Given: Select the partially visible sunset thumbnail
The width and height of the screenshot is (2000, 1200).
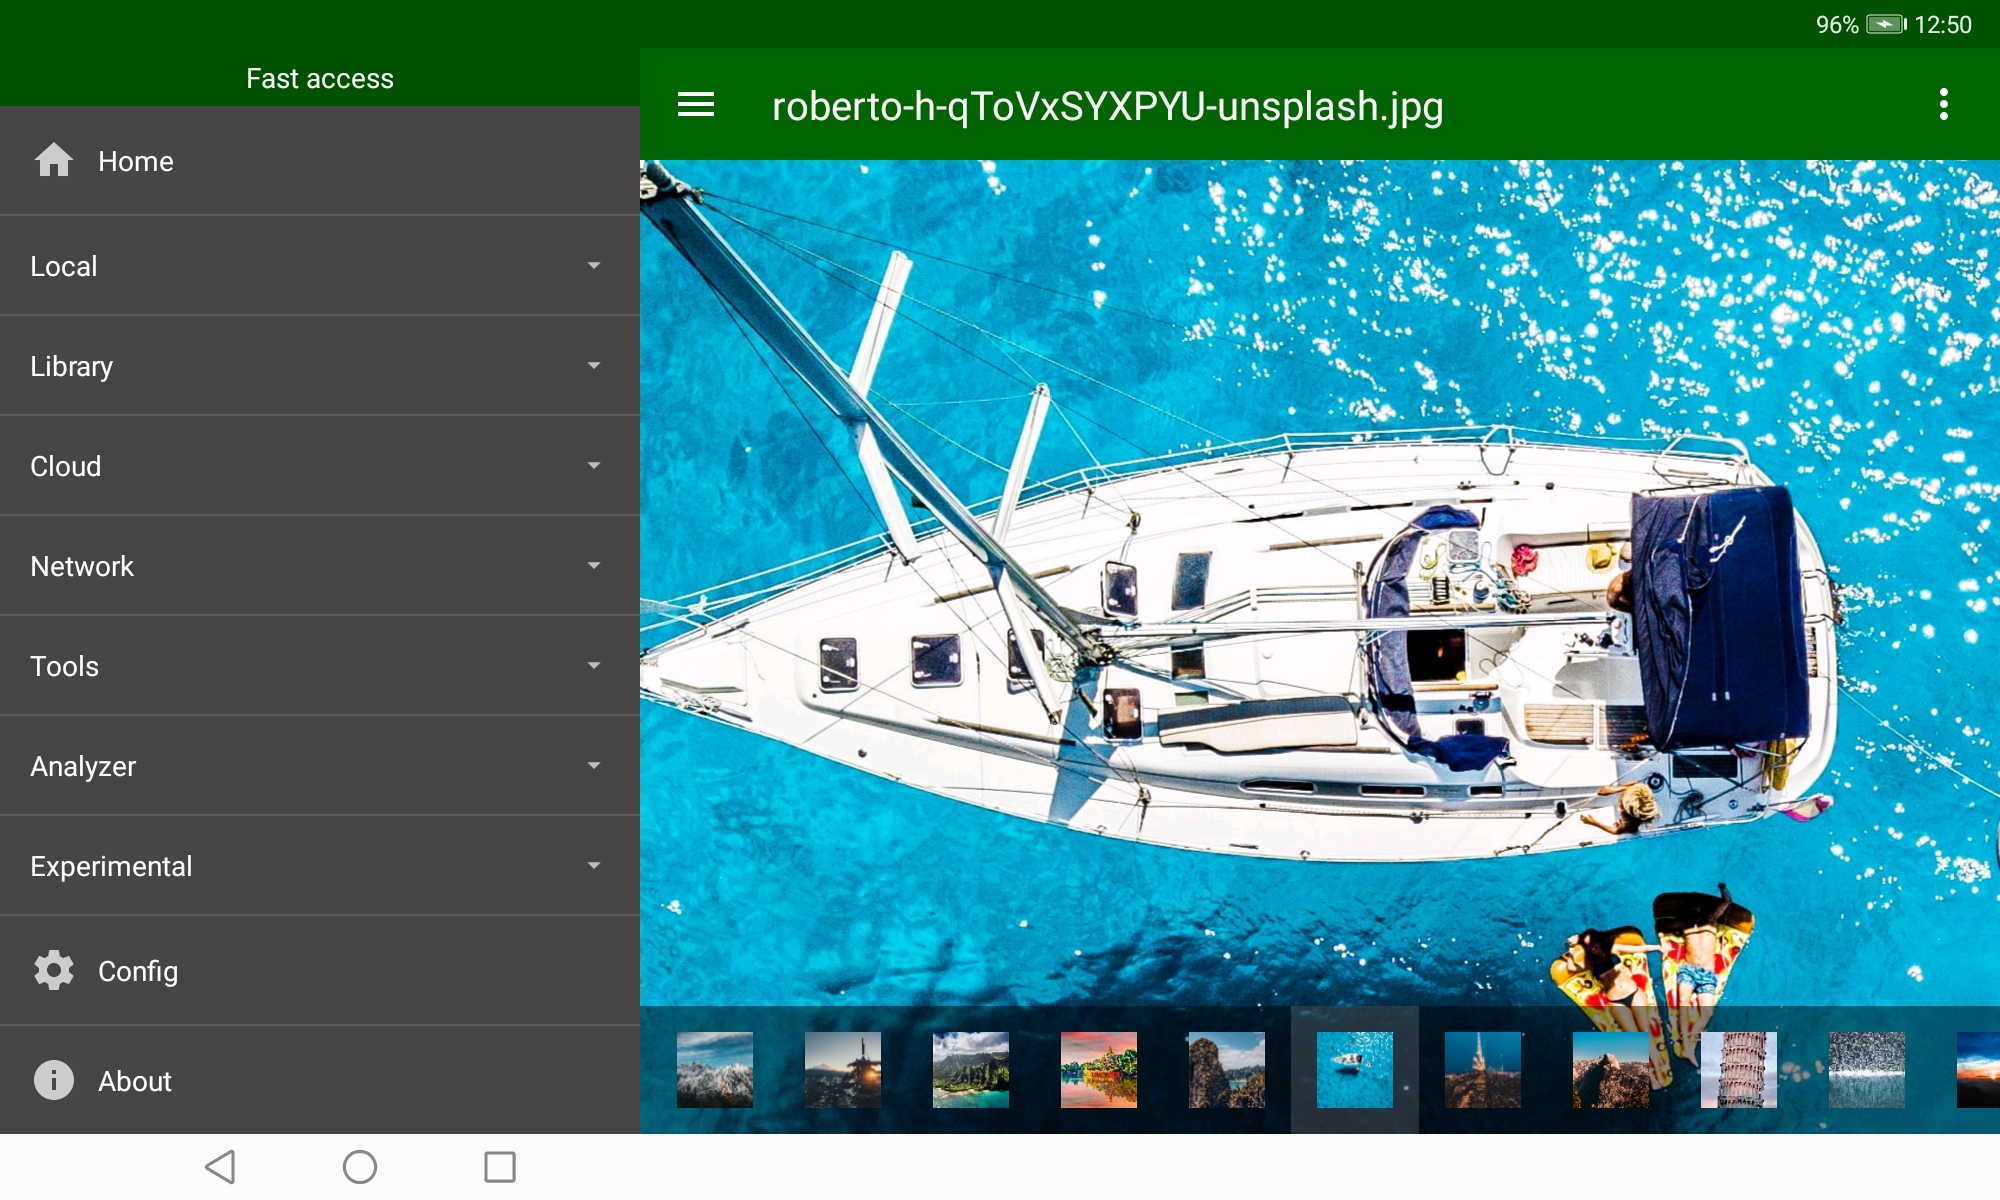Looking at the screenshot, I should point(1979,1070).
